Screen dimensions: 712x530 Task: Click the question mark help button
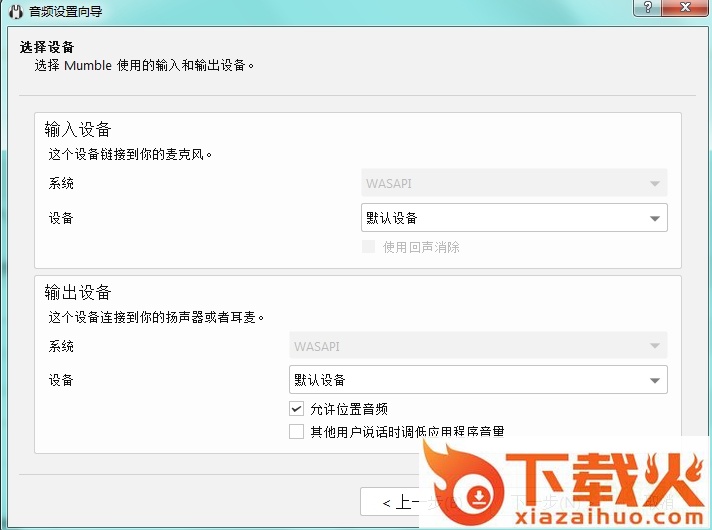coord(650,7)
